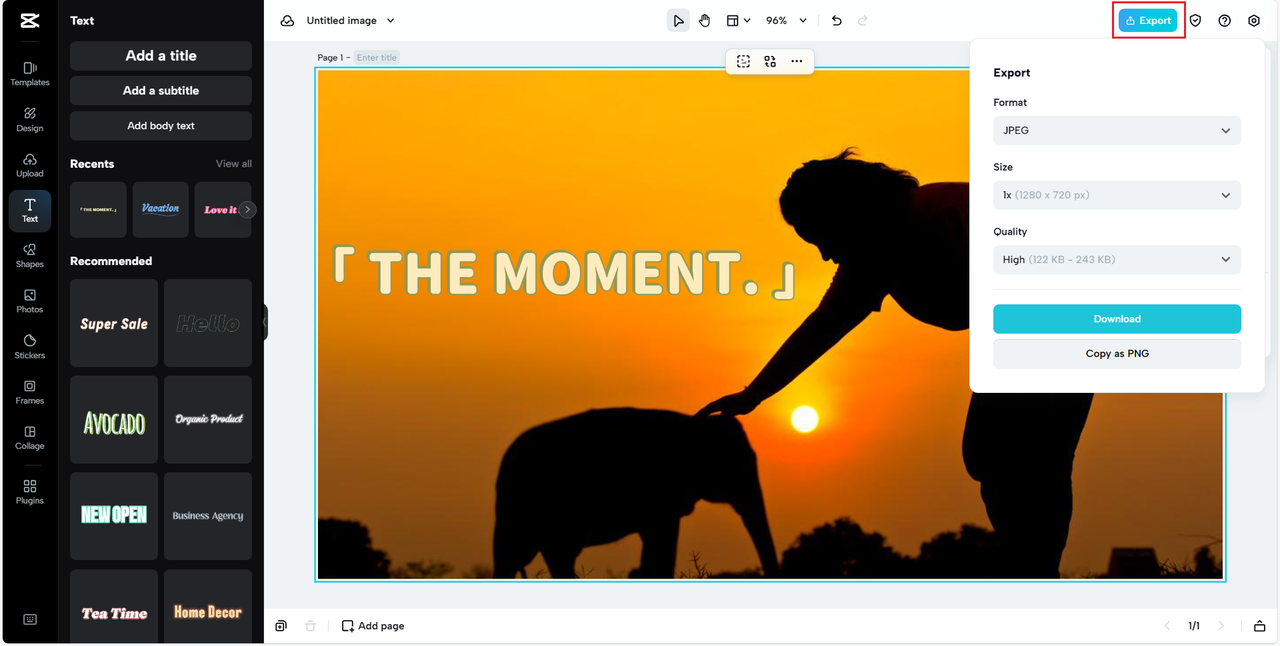Click Add a title button
The height and width of the screenshot is (646, 1280).
tap(161, 56)
